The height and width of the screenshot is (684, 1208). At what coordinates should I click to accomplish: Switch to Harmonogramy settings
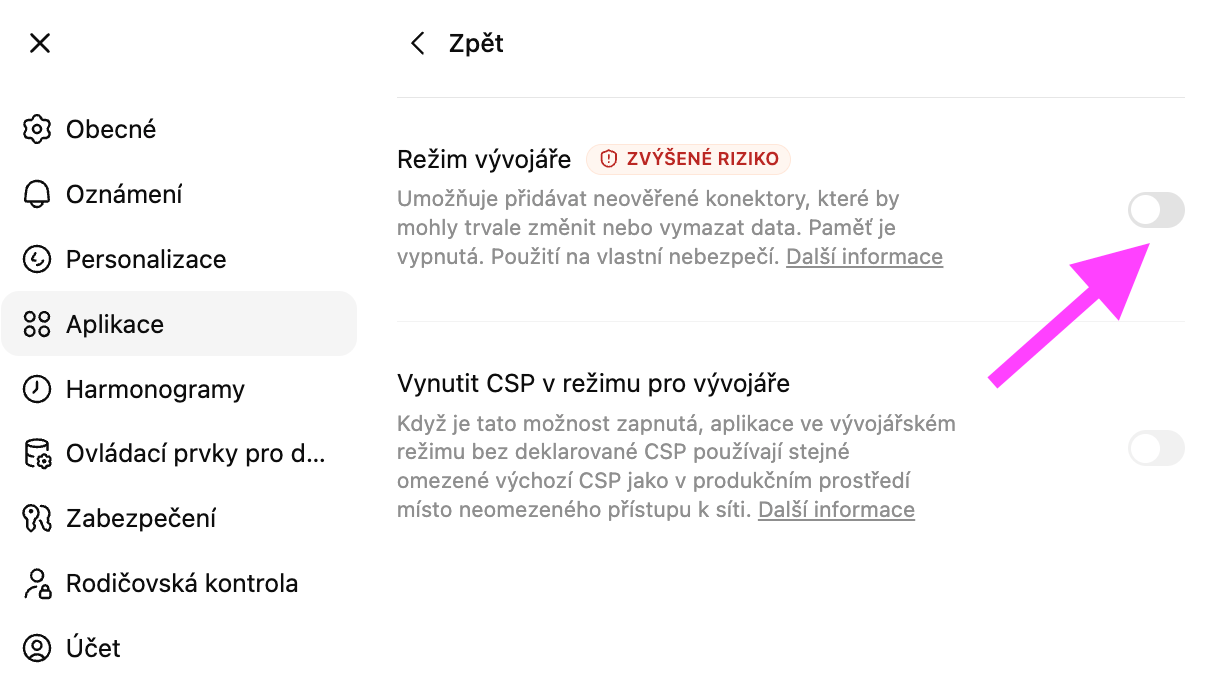pyautogui.click(x=155, y=389)
